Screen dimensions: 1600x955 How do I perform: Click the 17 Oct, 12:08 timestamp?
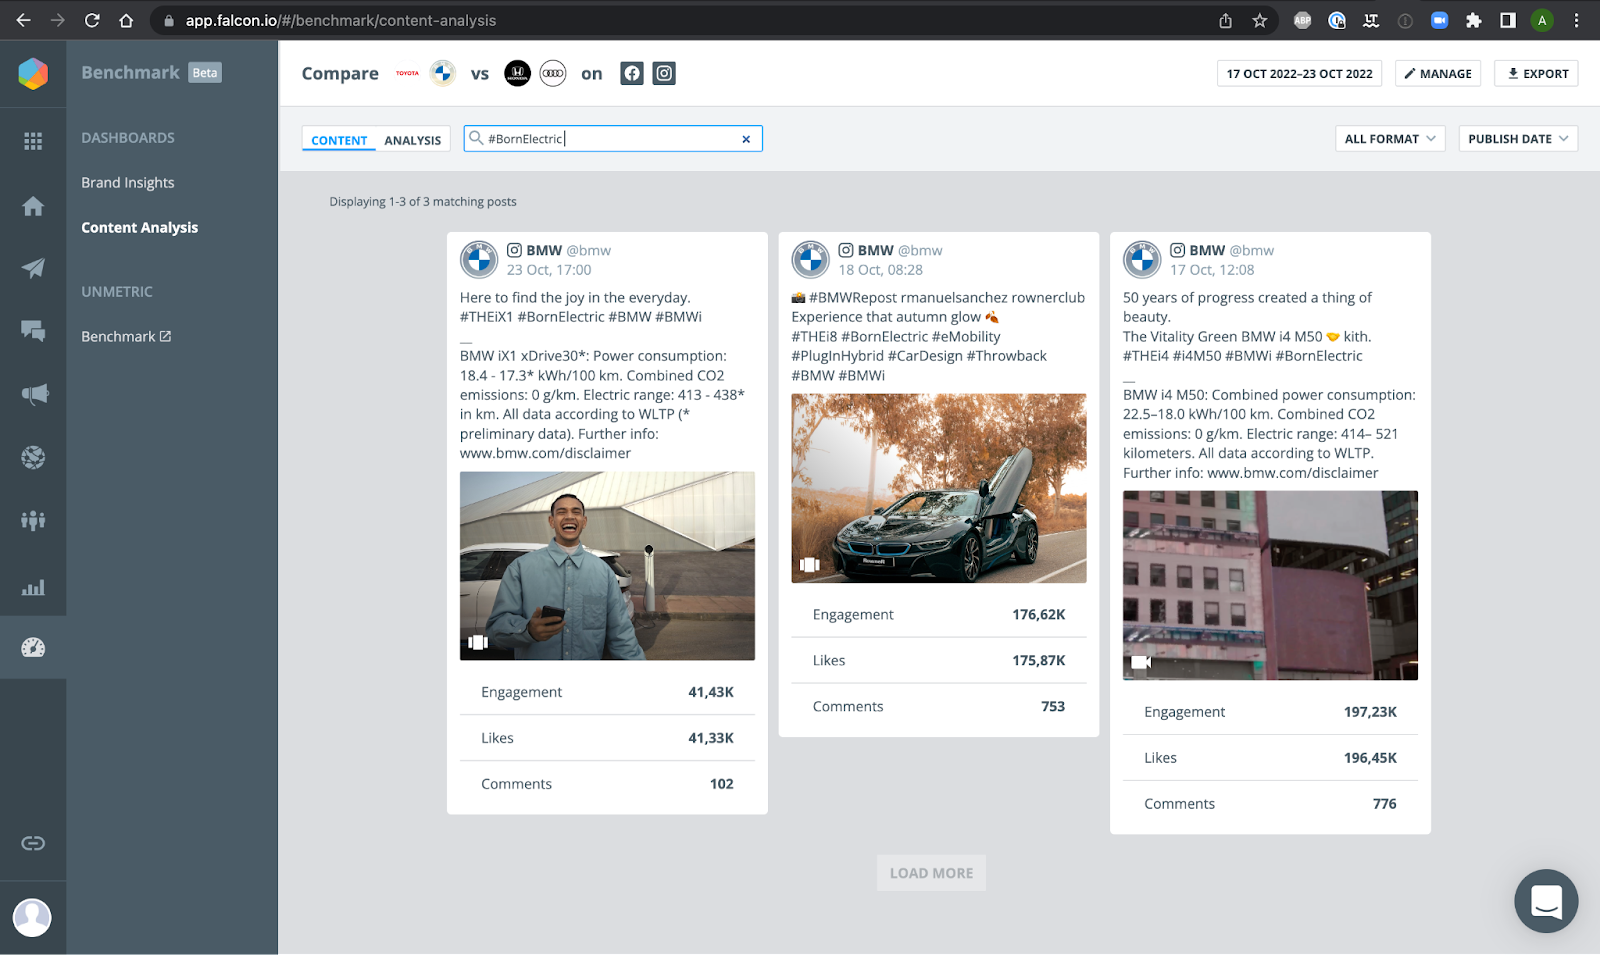[x=1212, y=270]
